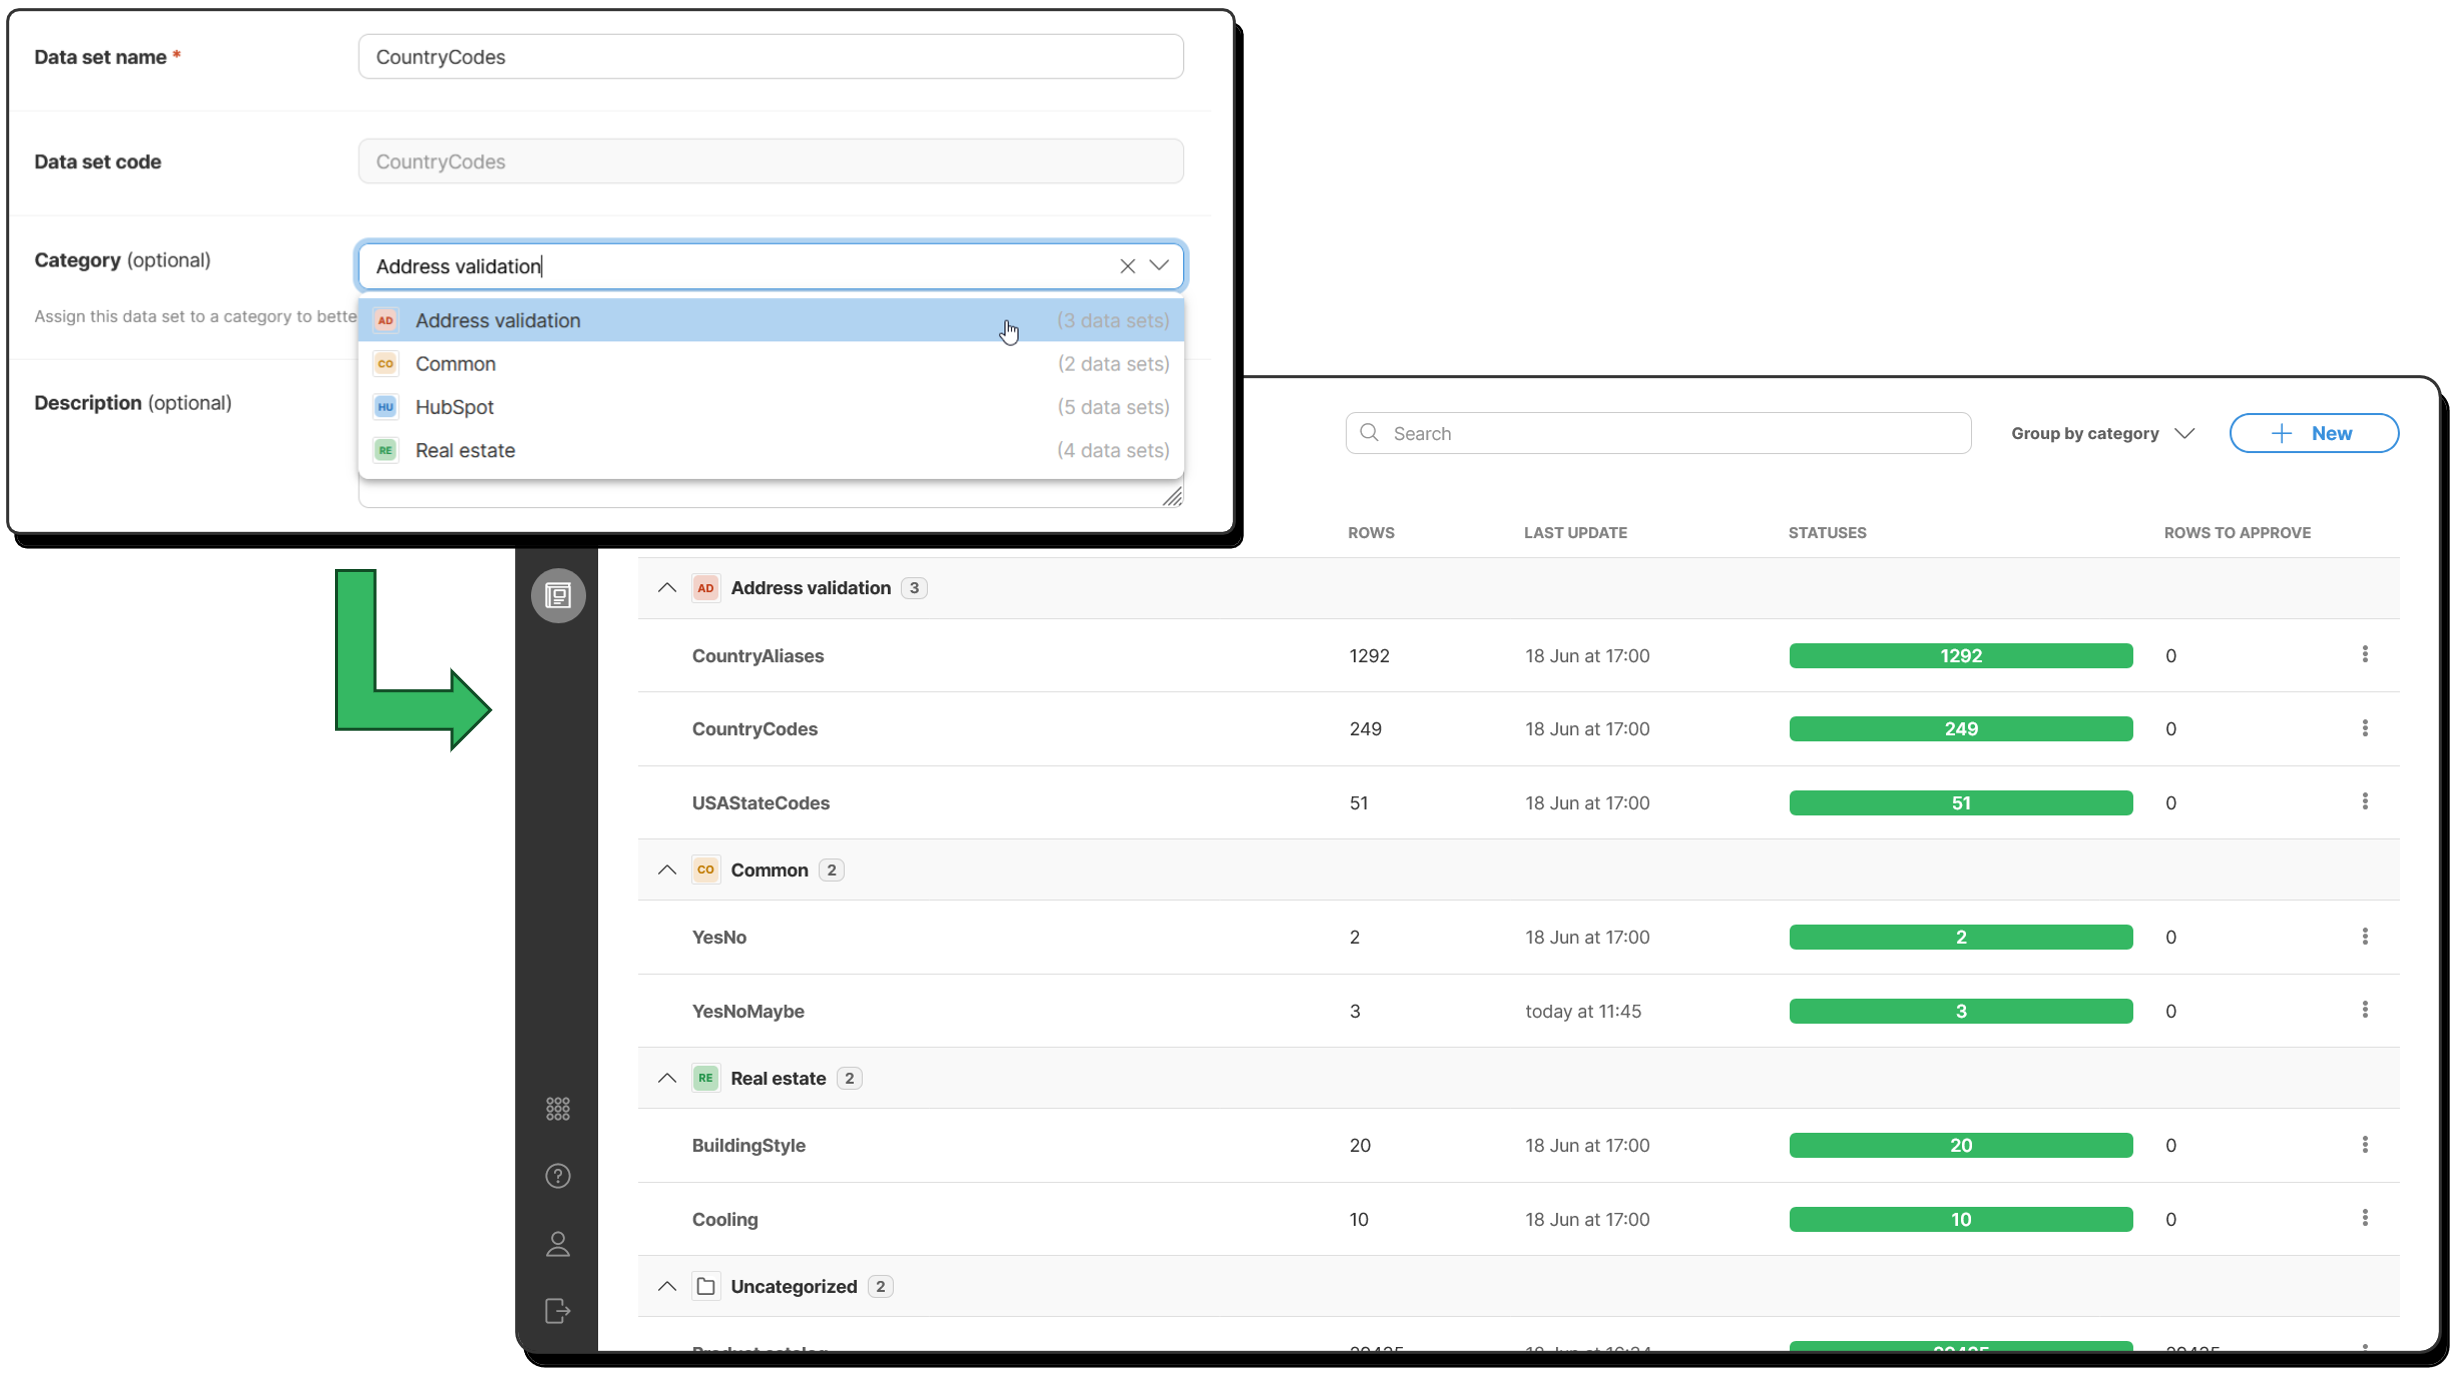Open the user profile icon in sidebar
This screenshot has height=1376, width=2459.
coord(558,1244)
